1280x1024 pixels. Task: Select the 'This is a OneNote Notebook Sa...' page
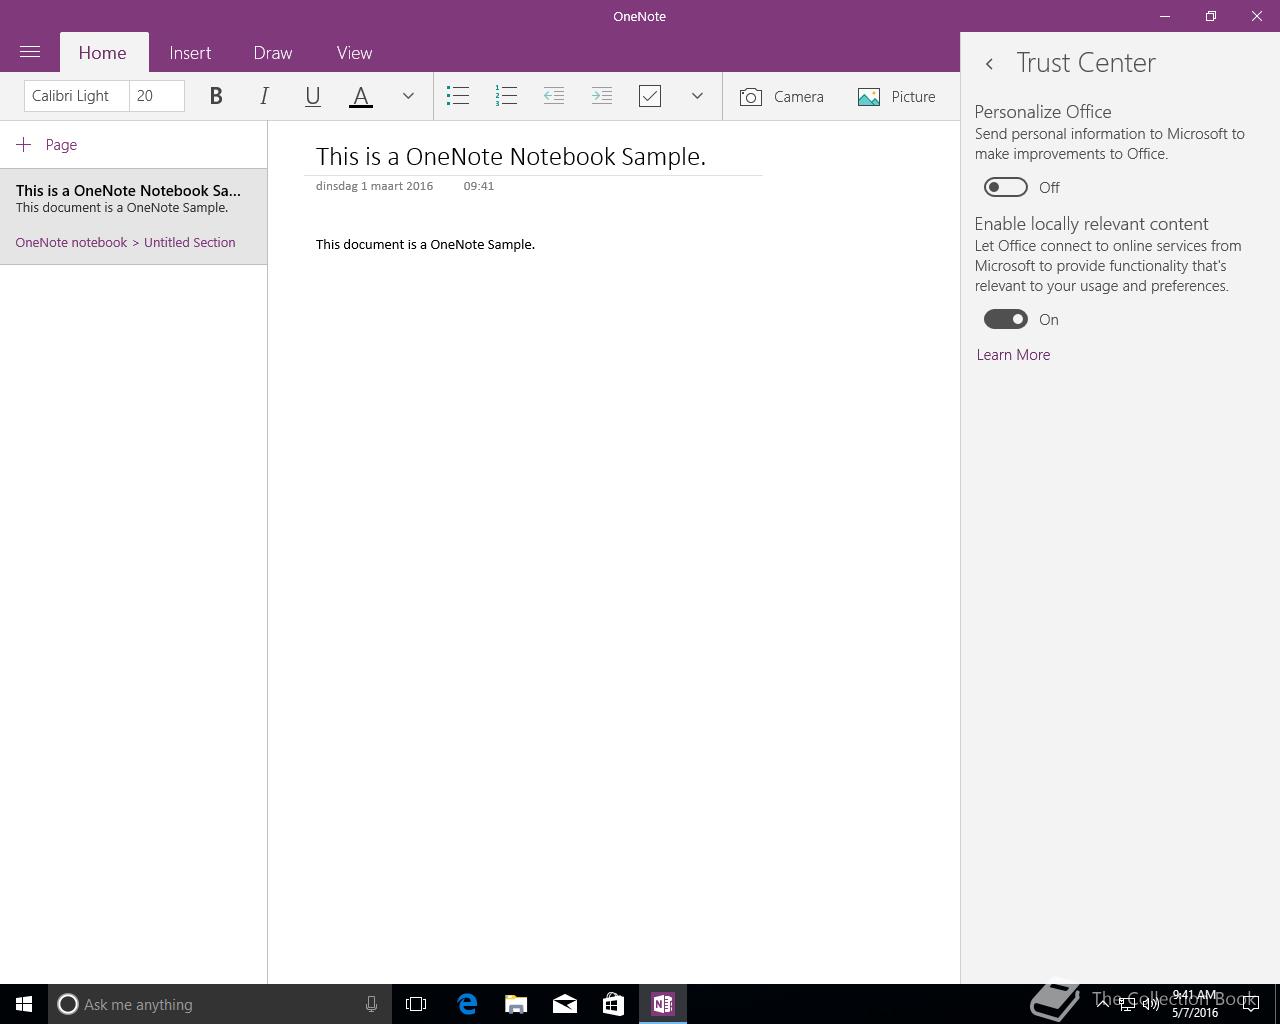[133, 217]
